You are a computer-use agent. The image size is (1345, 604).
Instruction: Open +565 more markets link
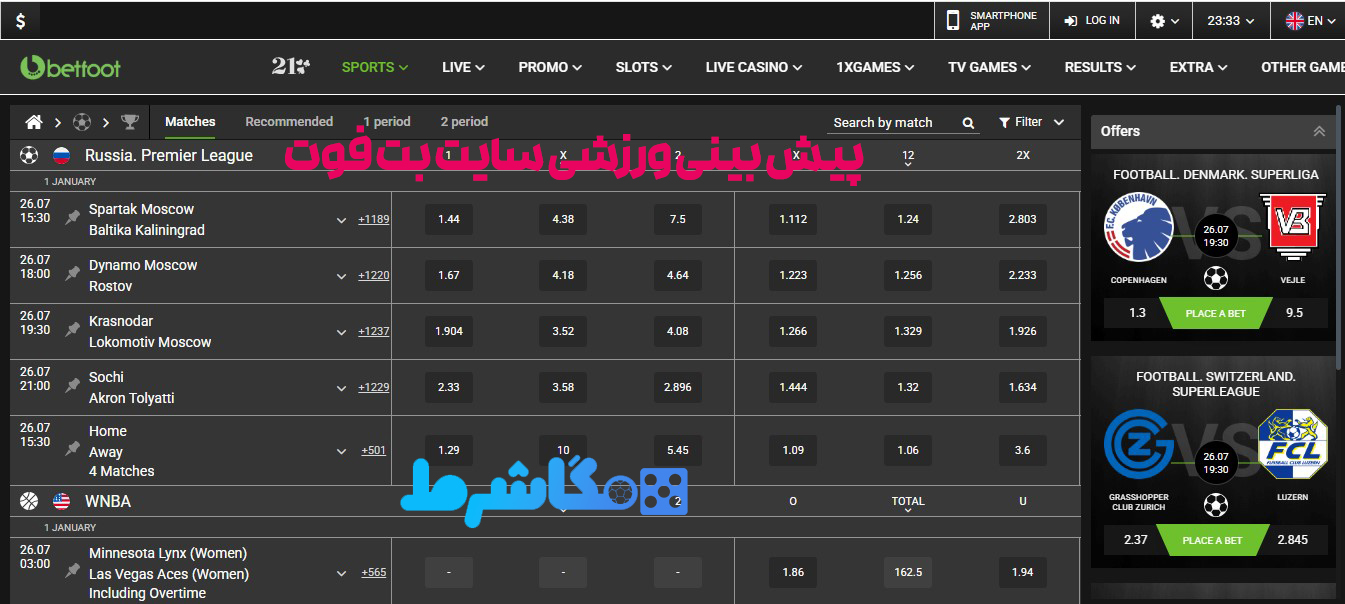click(x=374, y=572)
